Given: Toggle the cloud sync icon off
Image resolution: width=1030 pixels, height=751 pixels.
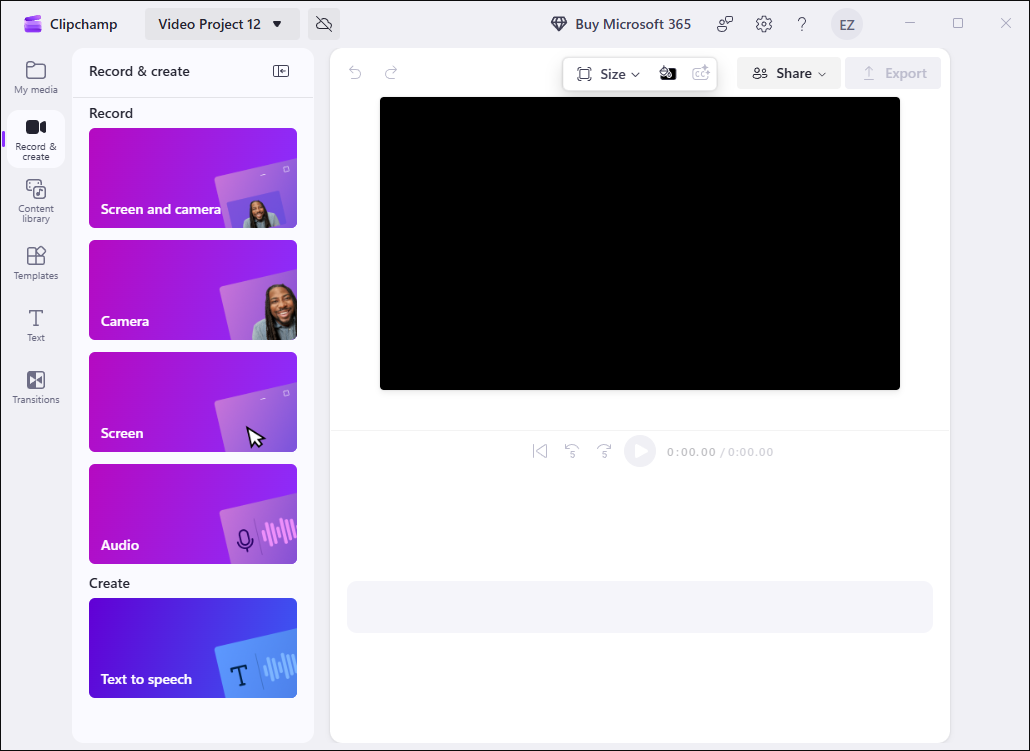Looking at the screenshot, I should pyautogui.click(x=323, y=22).
